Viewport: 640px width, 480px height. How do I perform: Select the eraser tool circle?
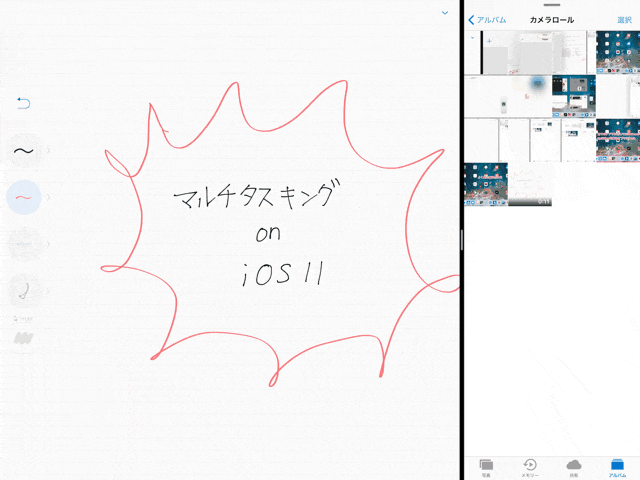tap(24, 291)
